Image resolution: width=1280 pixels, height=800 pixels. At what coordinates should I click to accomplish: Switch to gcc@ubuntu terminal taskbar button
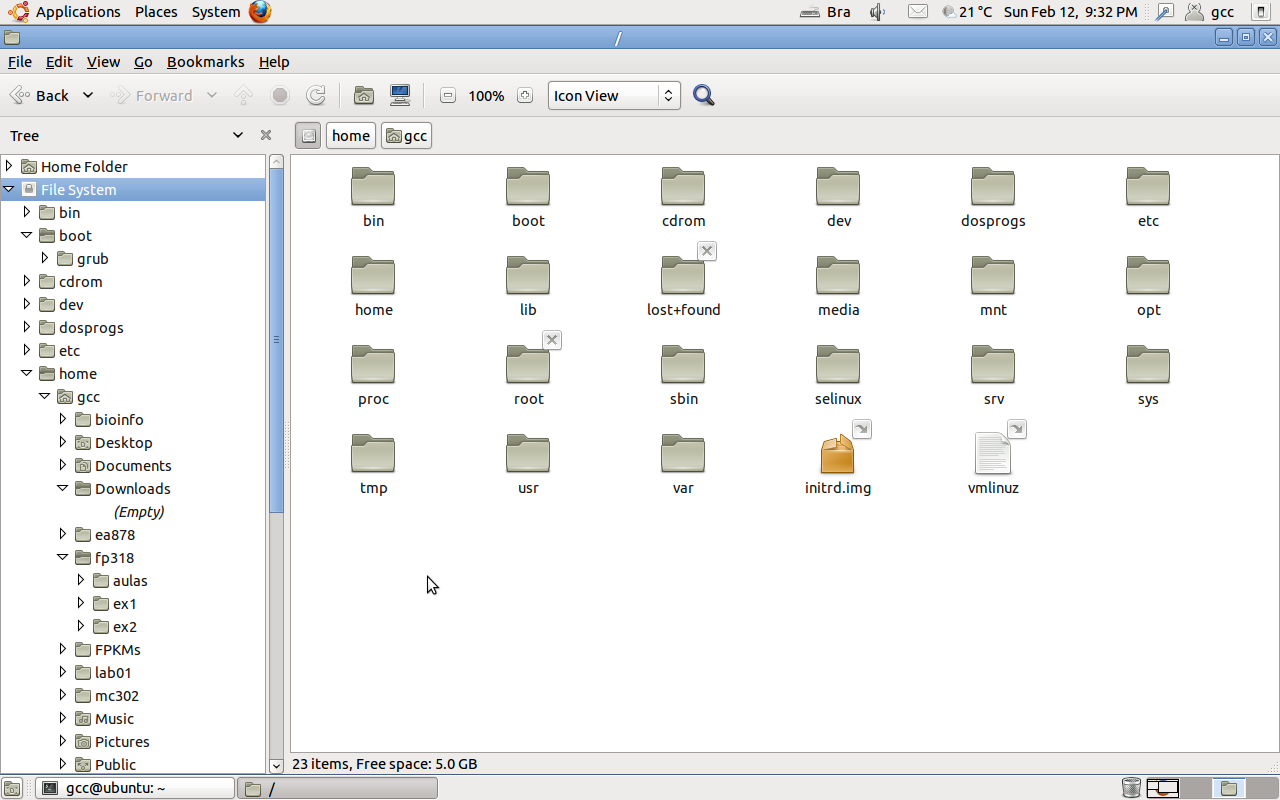click(x=135, y=788)
